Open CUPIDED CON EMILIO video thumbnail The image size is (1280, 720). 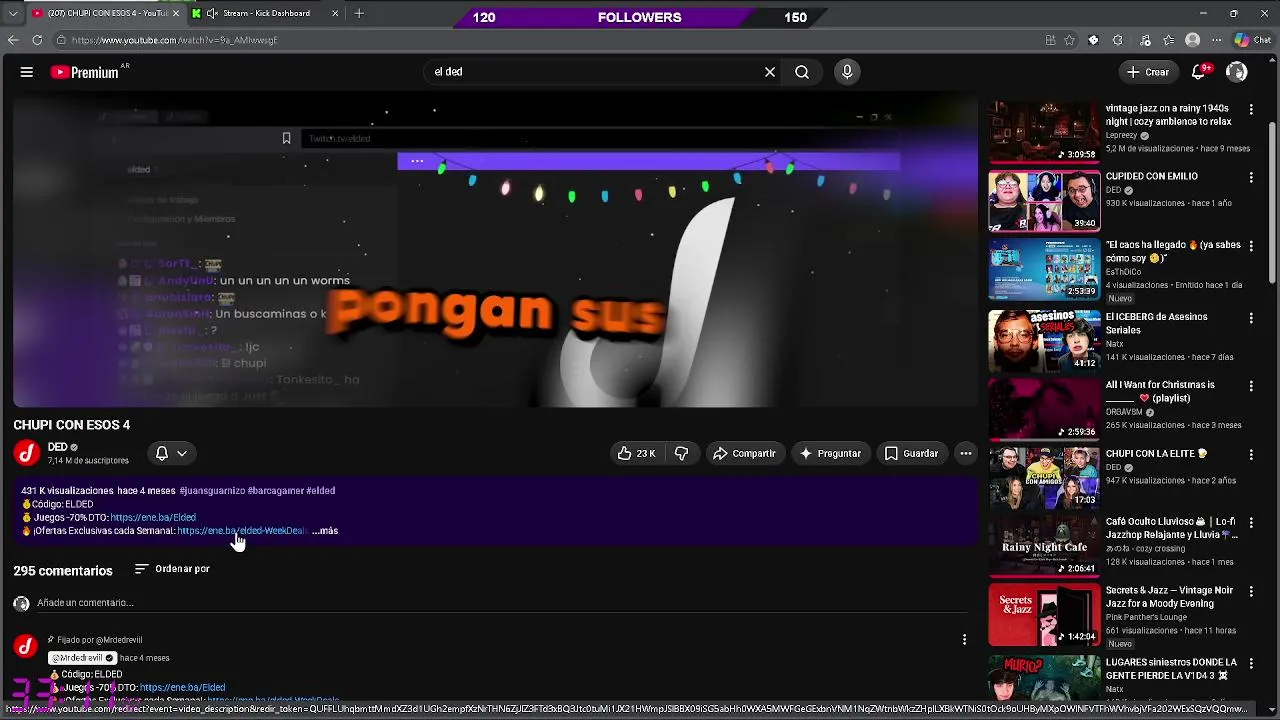click(1044, 200)
